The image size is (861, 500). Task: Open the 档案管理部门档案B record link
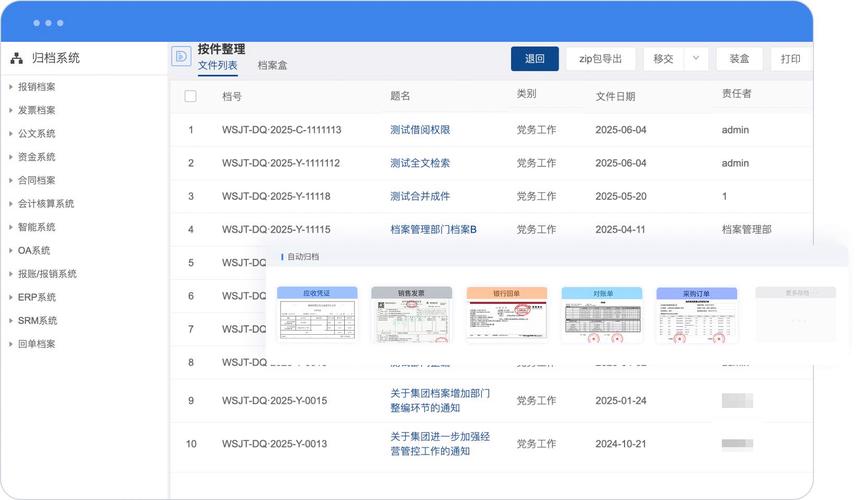[433, 229]
